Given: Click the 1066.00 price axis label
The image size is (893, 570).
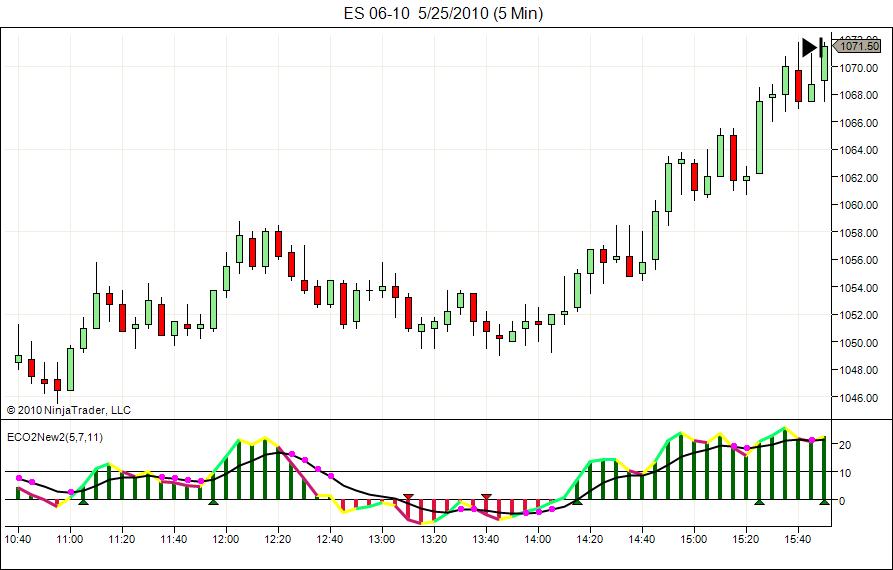Looking at the screenshot, I should coord(859,122).
